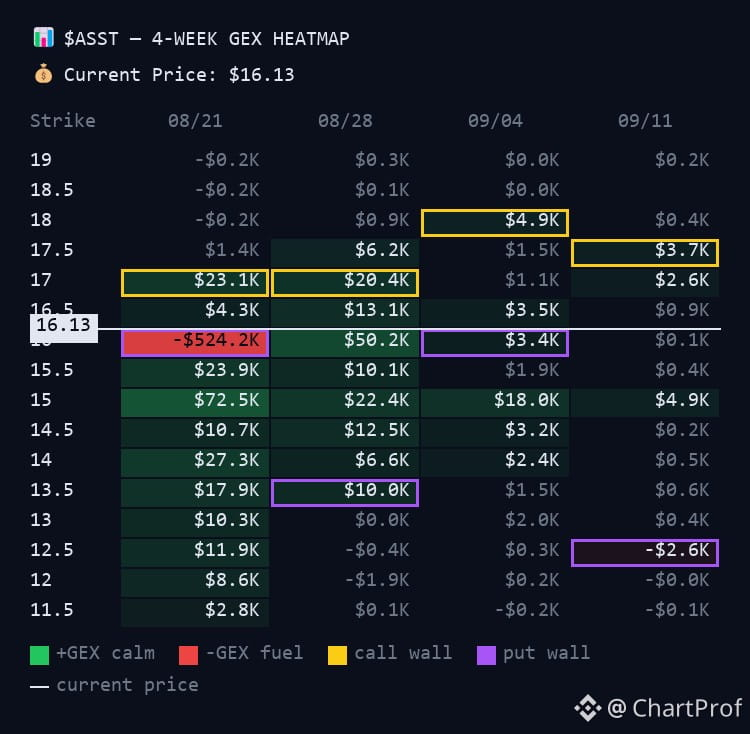The width and height of the screenshot is (750, 734).
Task: Click the $4.9K cell at strike 15
Action: (645, 402)
